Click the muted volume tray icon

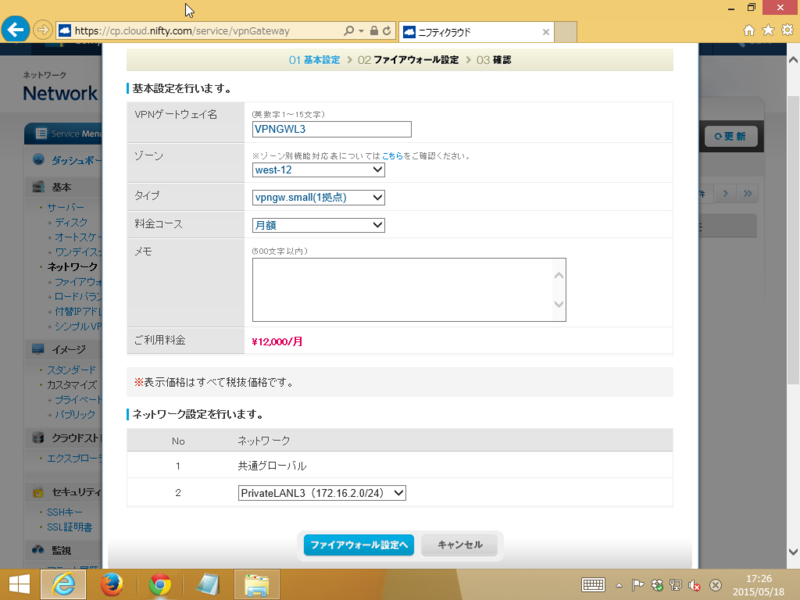coord(694,585)
